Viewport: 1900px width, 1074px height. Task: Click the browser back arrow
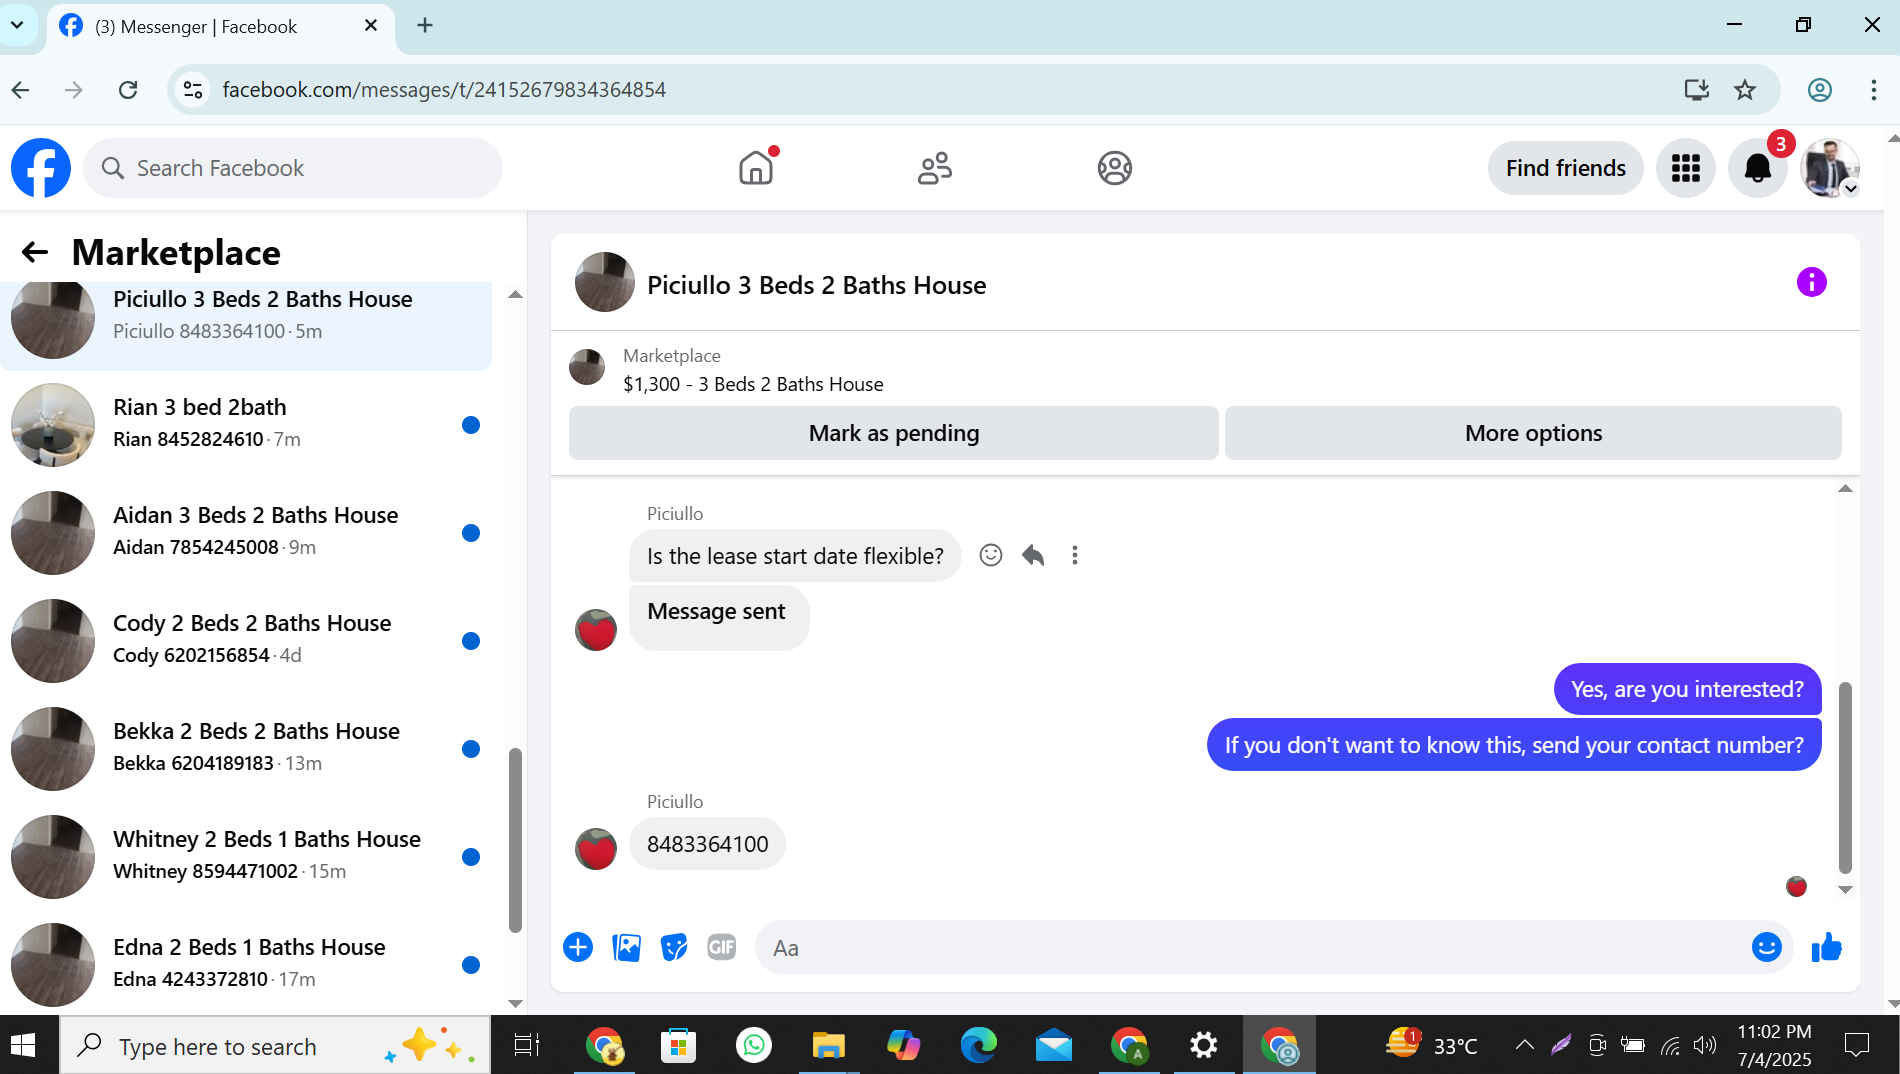tap(21, 90)
